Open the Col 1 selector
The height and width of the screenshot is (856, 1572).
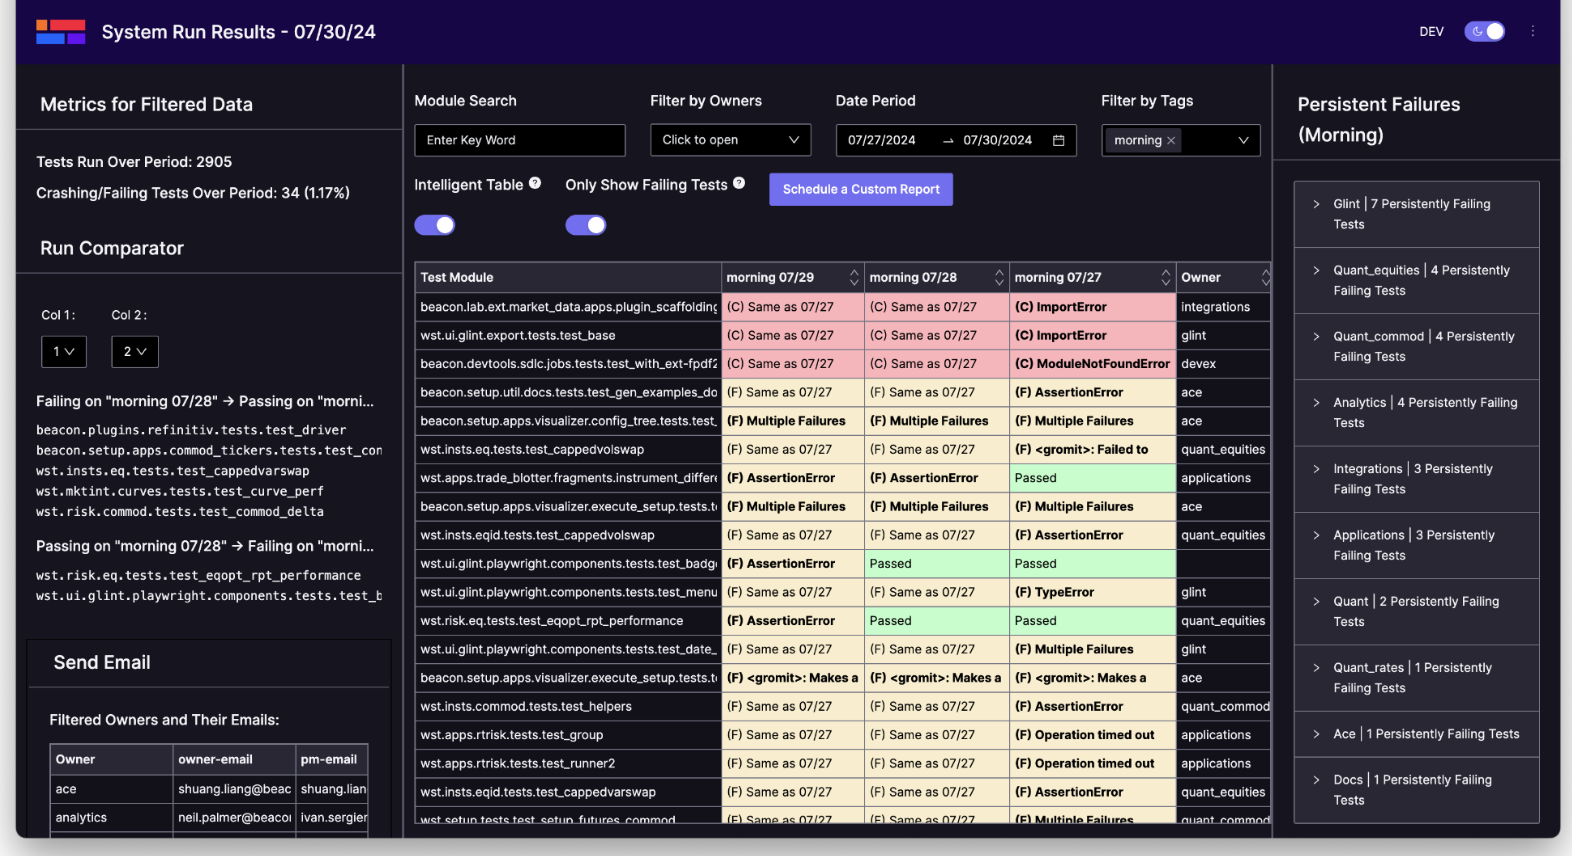64,351
